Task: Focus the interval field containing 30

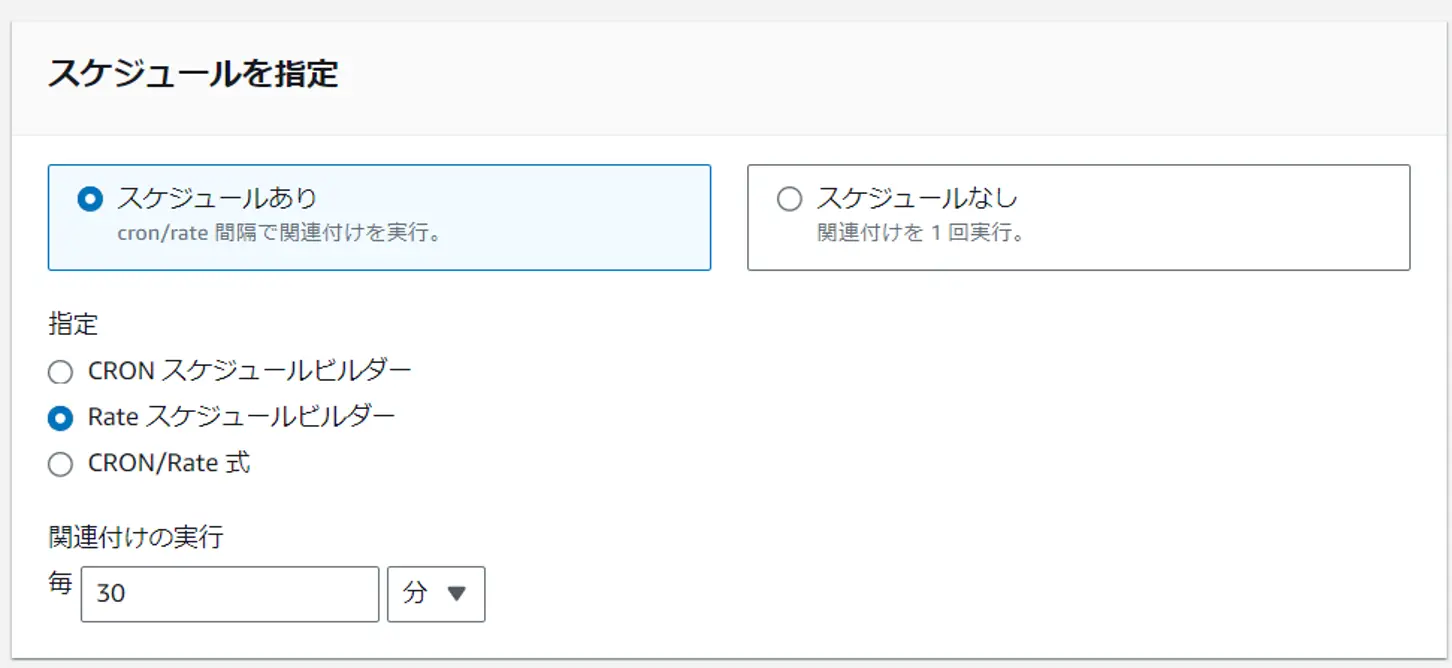Action: 230,594
